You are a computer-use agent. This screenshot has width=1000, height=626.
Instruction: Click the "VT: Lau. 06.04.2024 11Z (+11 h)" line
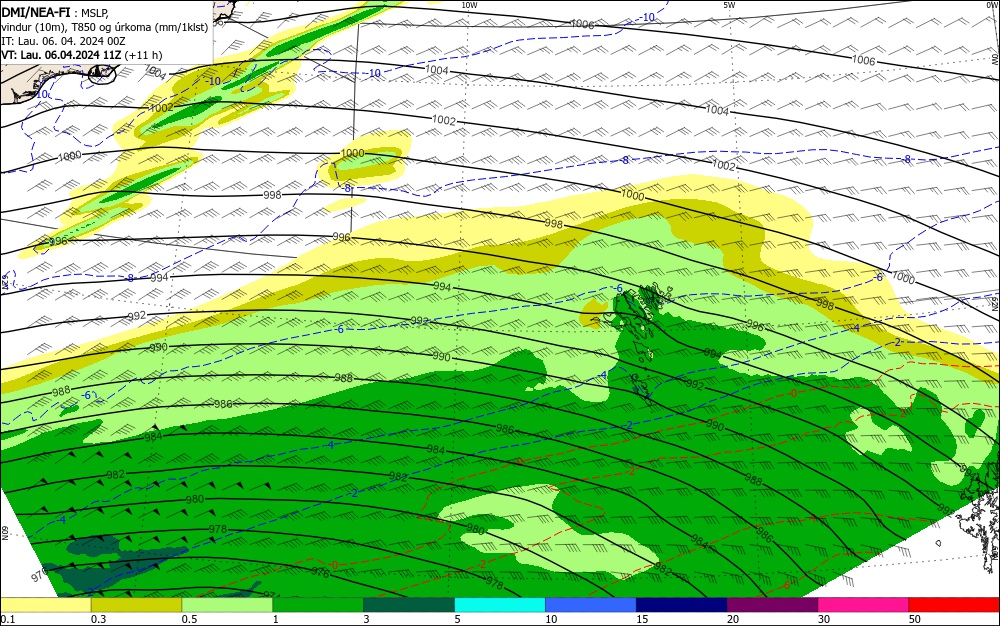pos(82,55)
